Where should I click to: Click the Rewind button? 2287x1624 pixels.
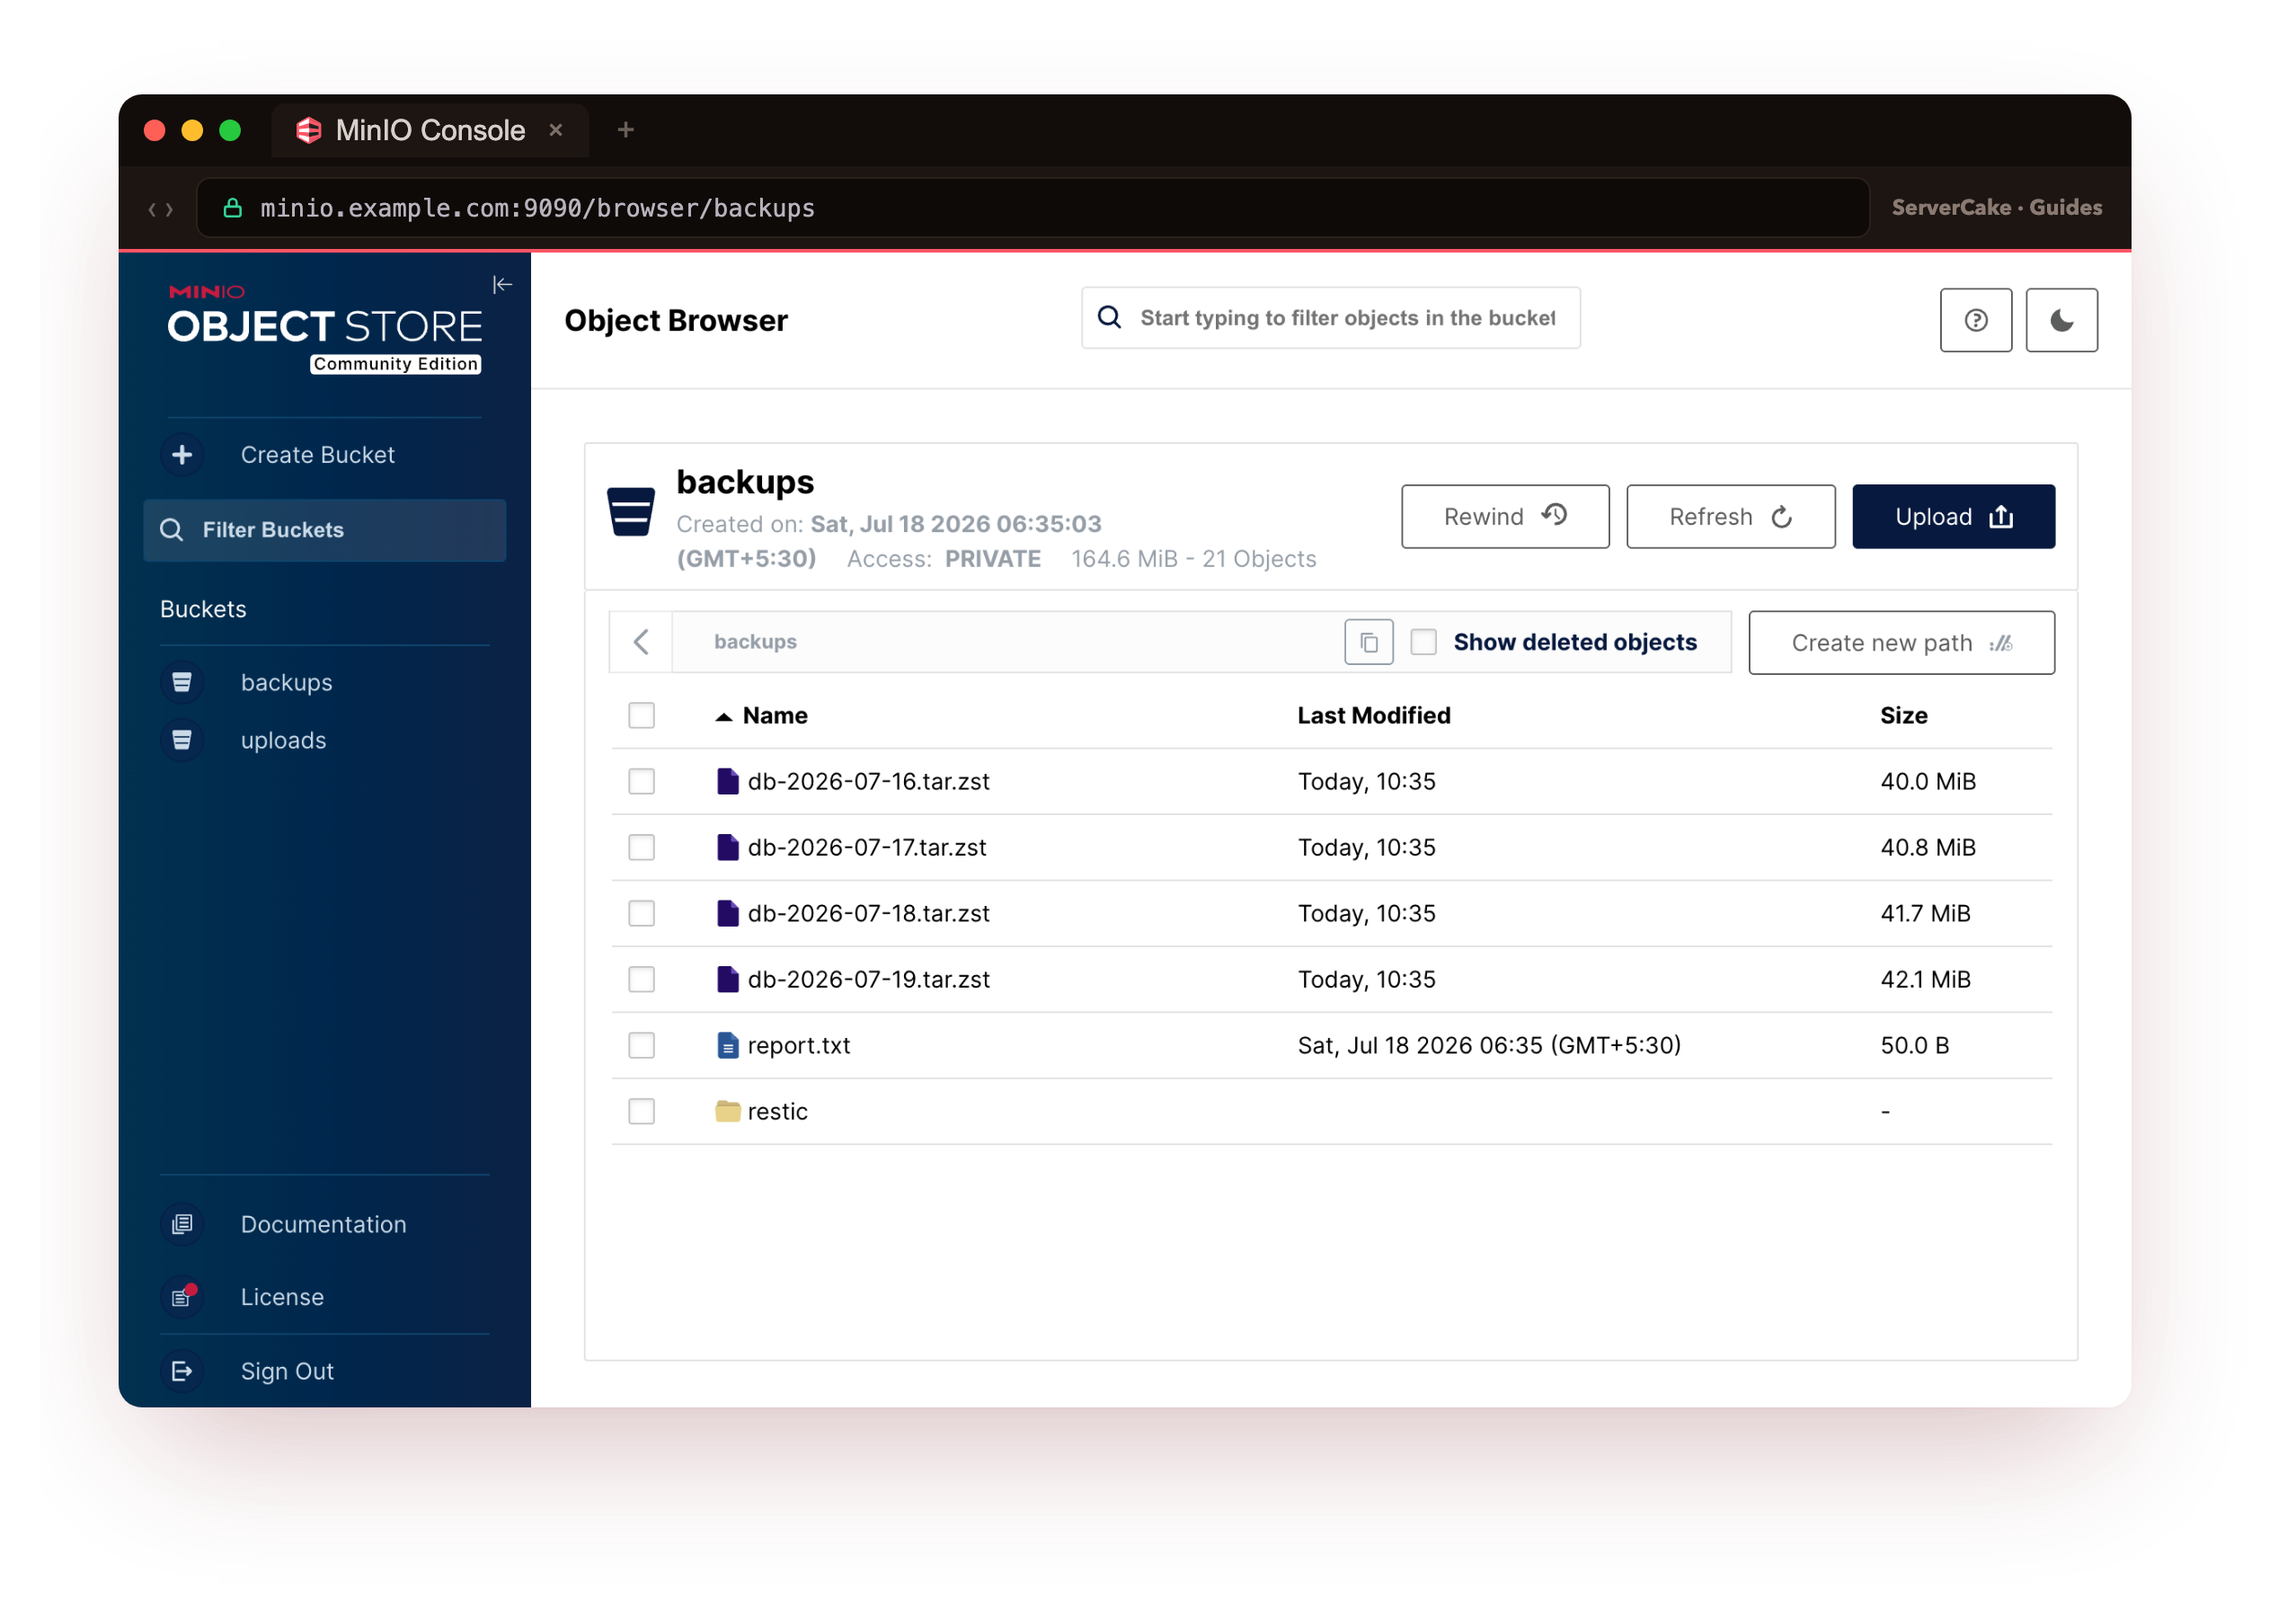[1506, 517]
